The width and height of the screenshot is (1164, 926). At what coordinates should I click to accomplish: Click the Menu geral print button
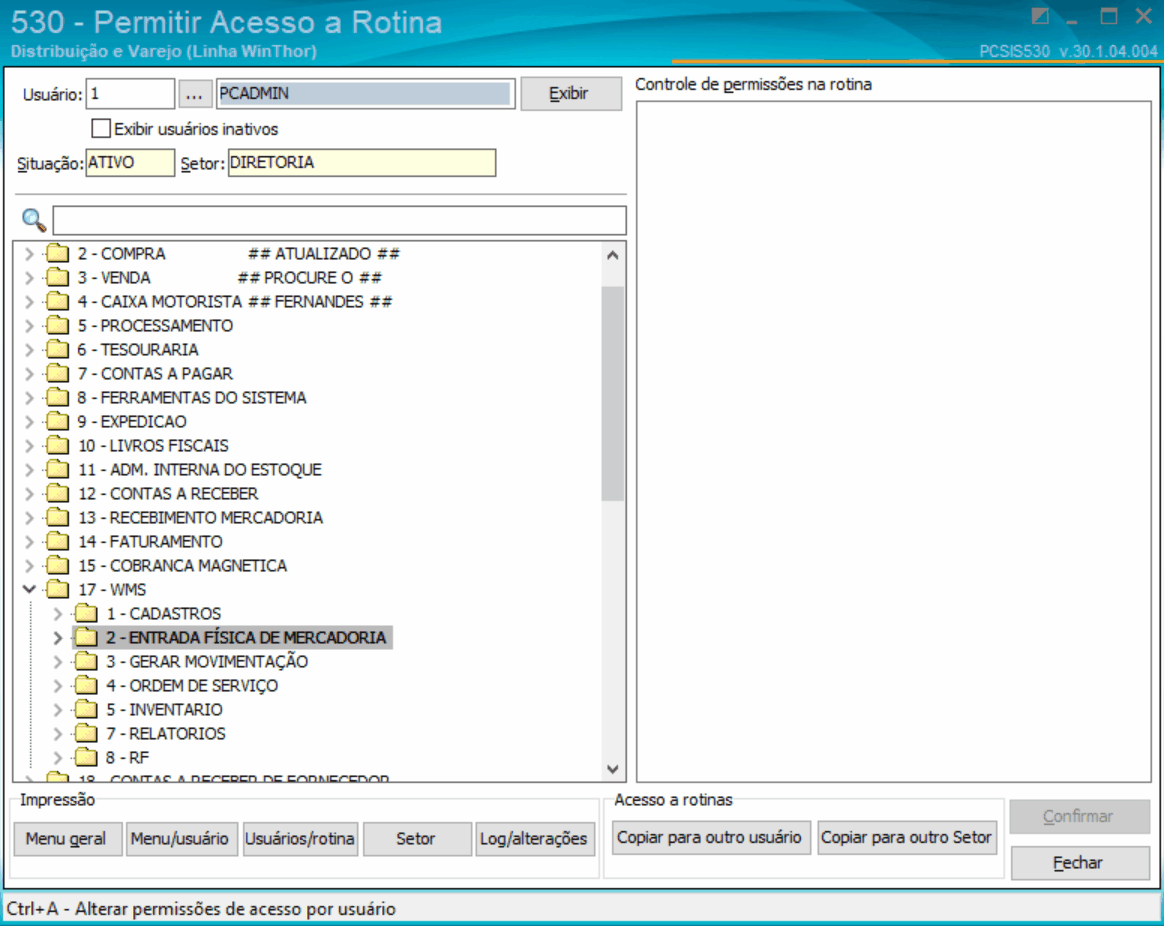[66, 839]
